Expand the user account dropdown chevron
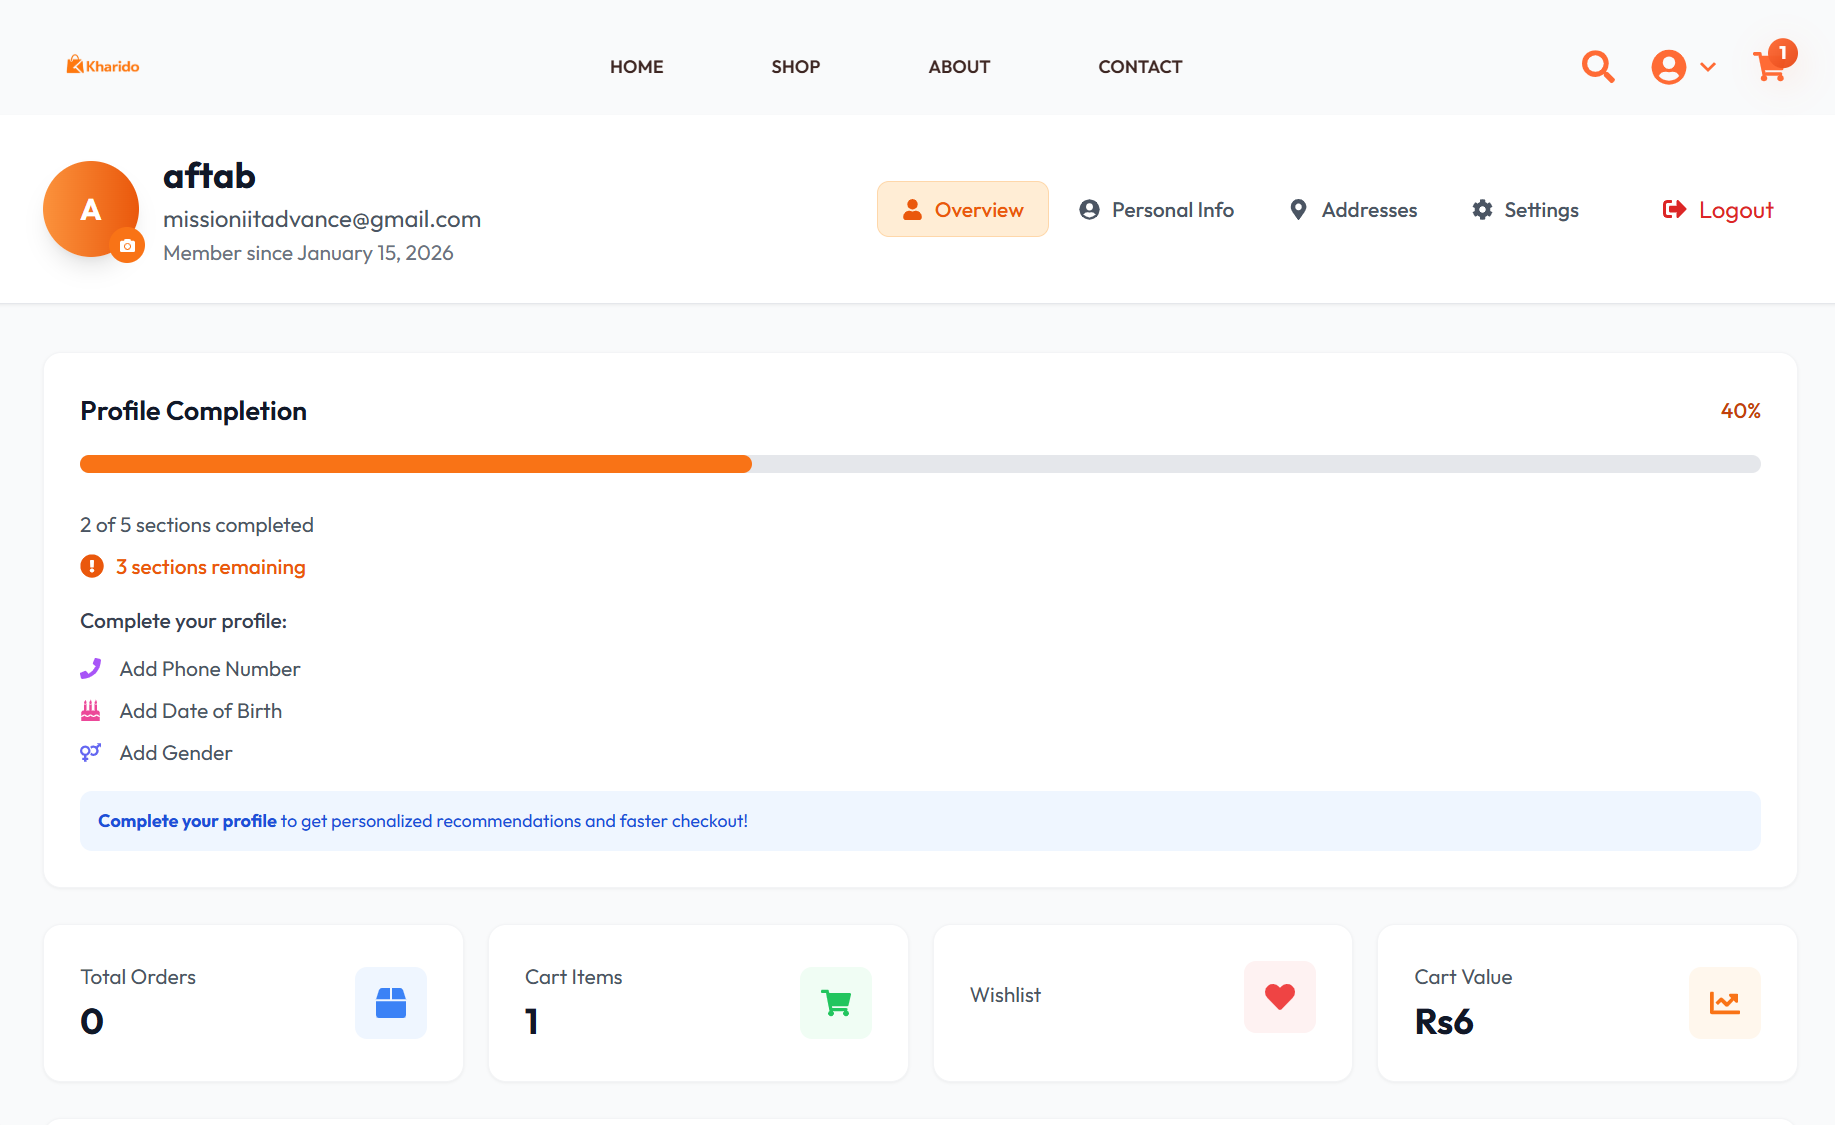 tap(1709, 66)
